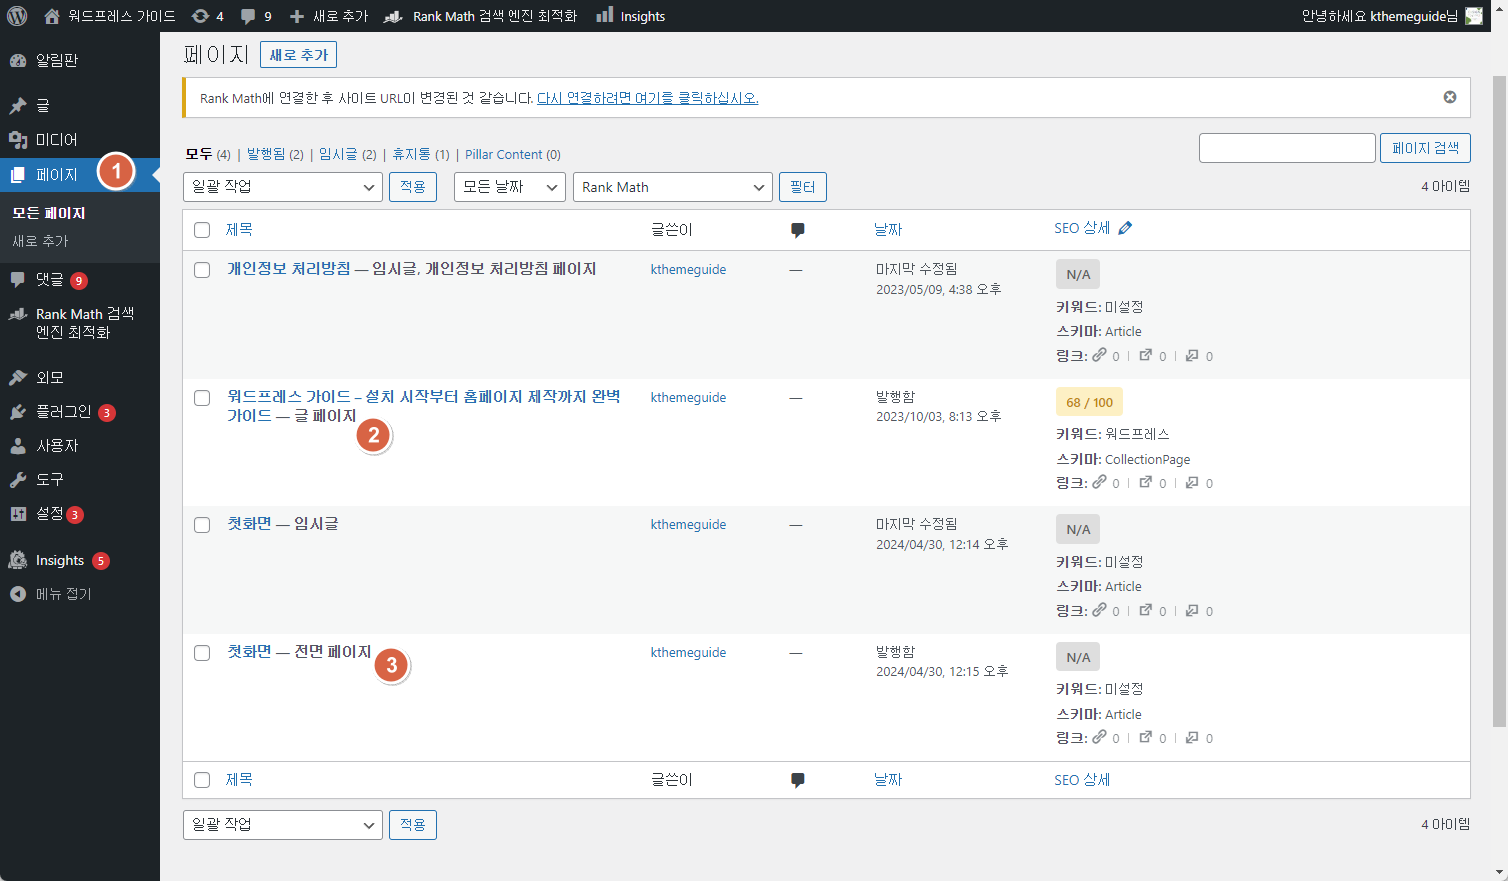Image resolution: width=1508 pixels, height=881 pixels.
Task: Open the Rank Math filter dropdown
Action: pyautogui.click(x=673, y=187)
